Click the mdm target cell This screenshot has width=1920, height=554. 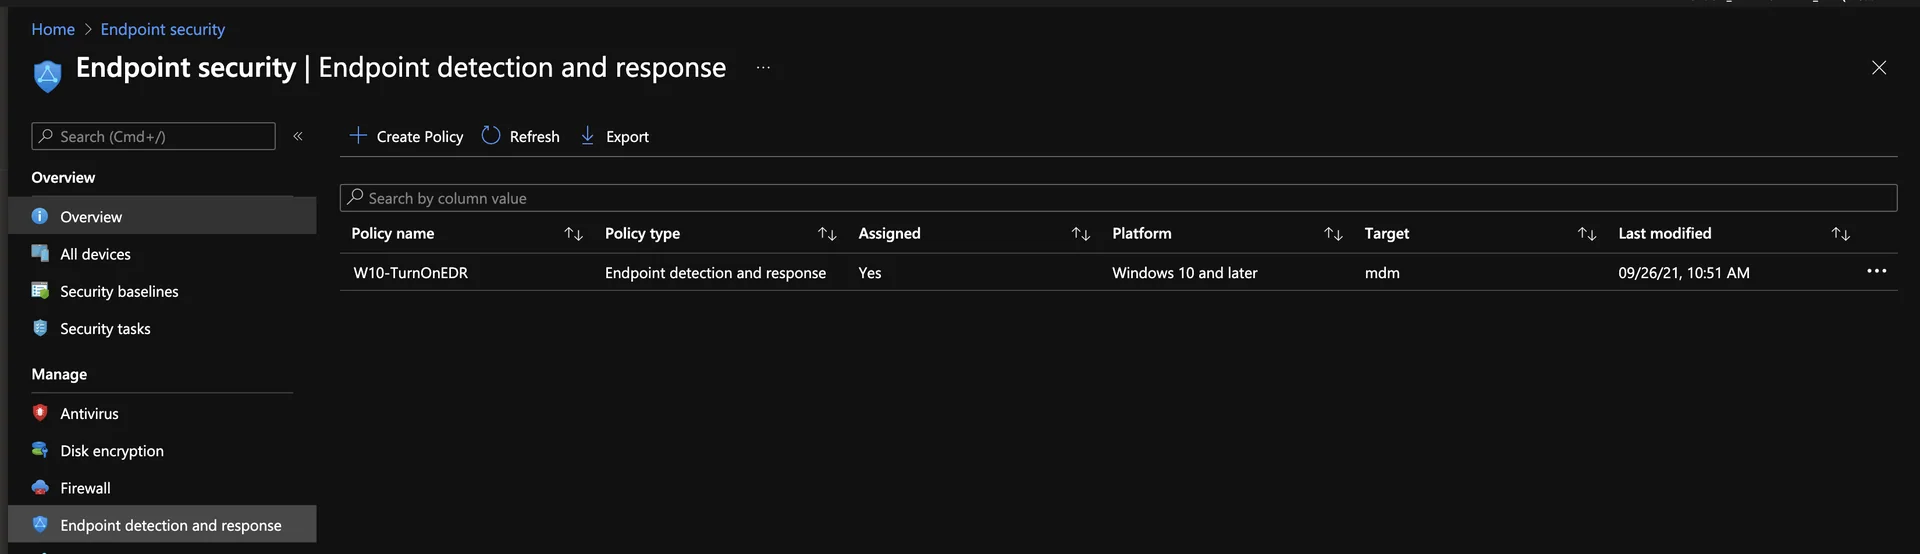(x=1382, y=272)
